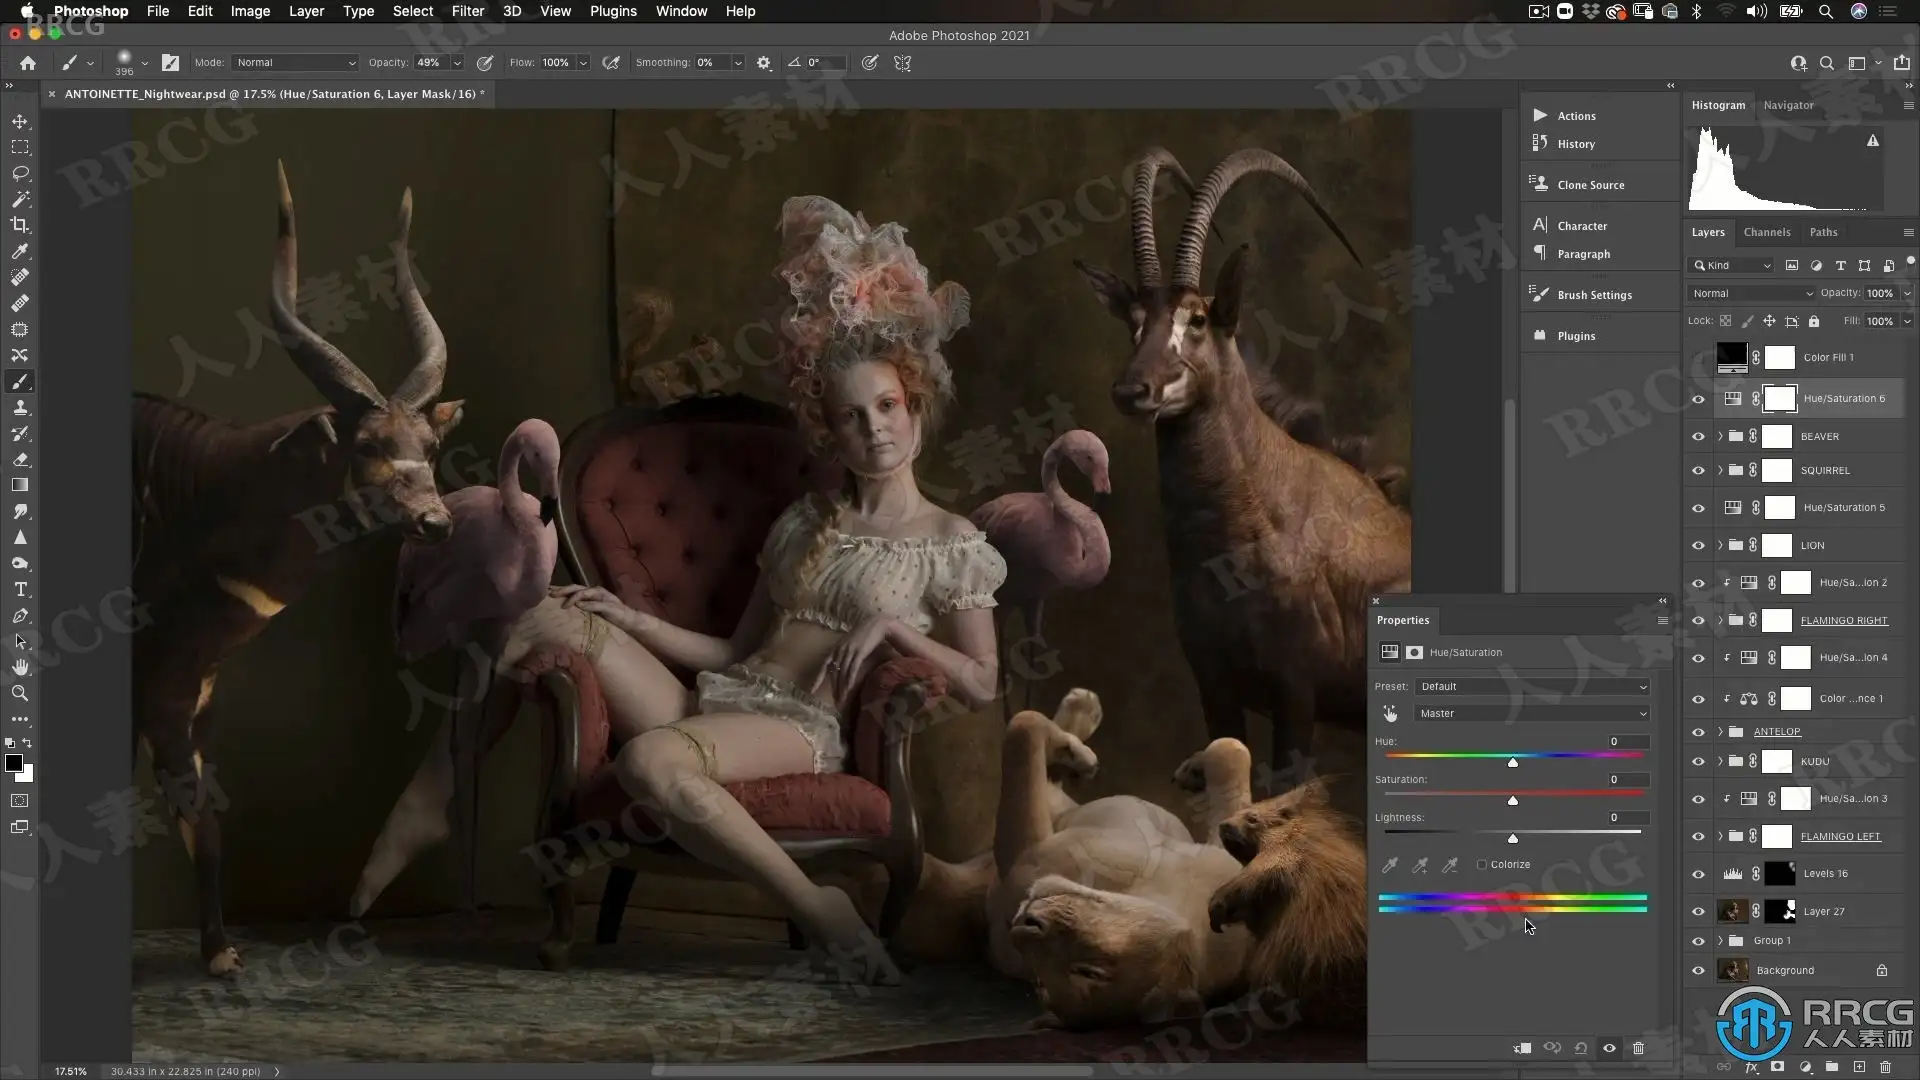Open the Brush Settings panel
This screenshot has width=1920, height=1080.
click(x=1593, y=295)
